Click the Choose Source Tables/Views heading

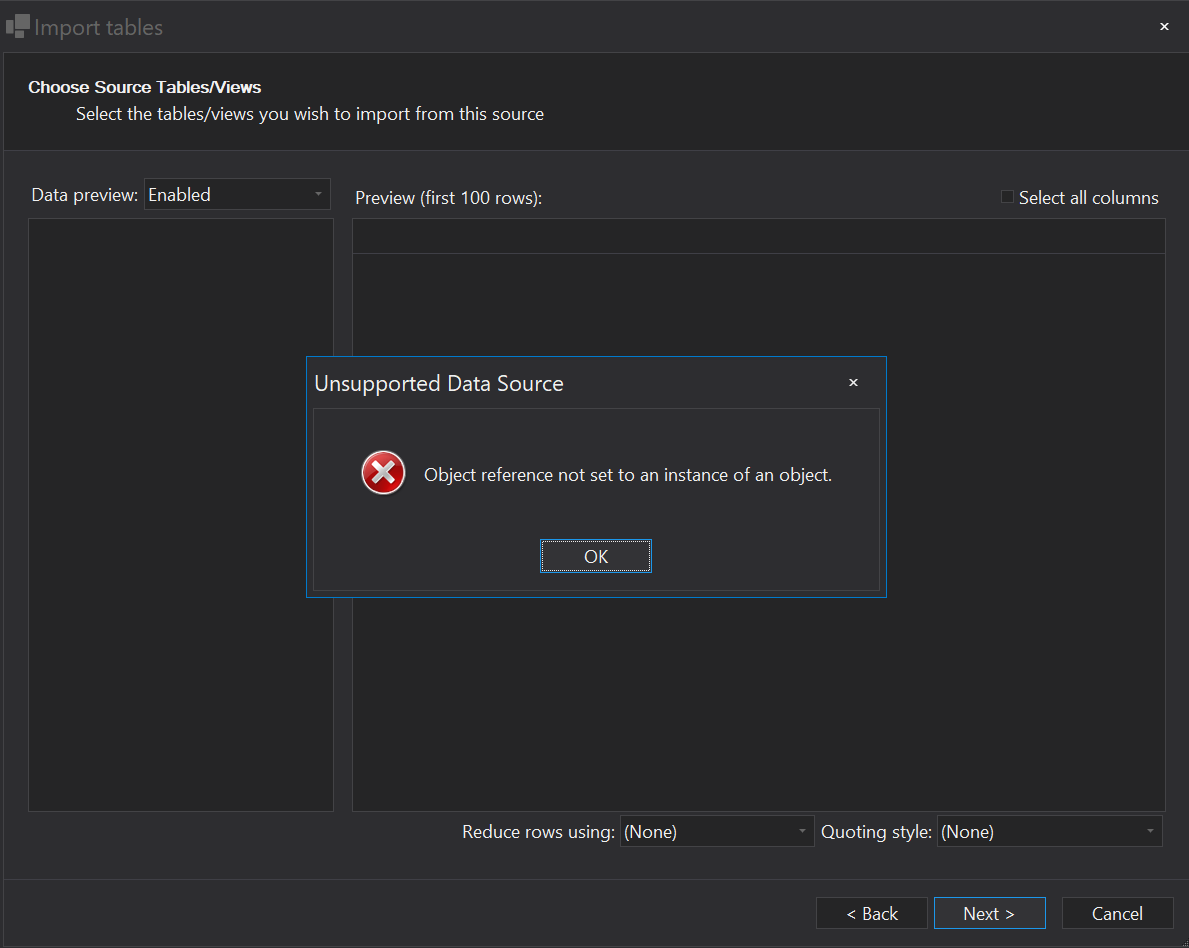(144, 87)
